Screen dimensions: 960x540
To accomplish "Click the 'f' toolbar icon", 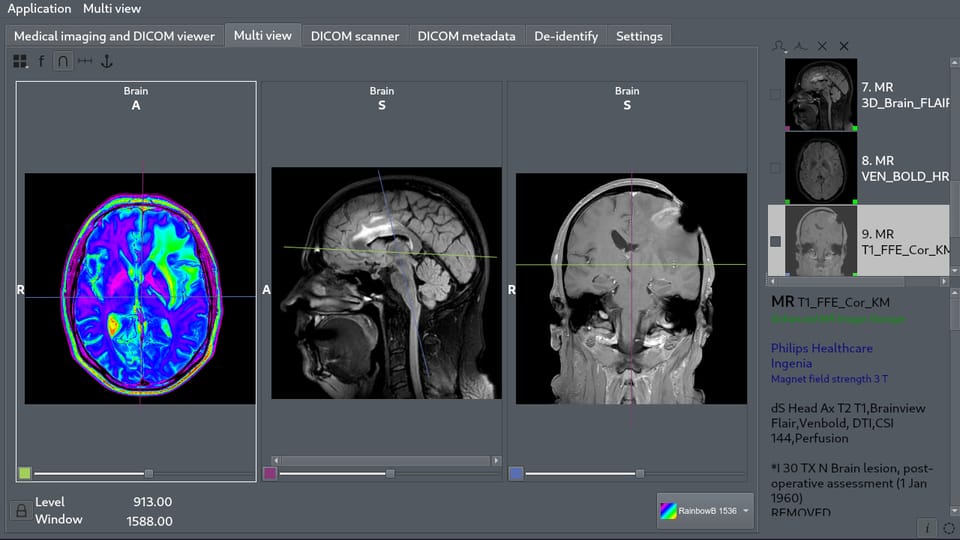I will [41, 61].
